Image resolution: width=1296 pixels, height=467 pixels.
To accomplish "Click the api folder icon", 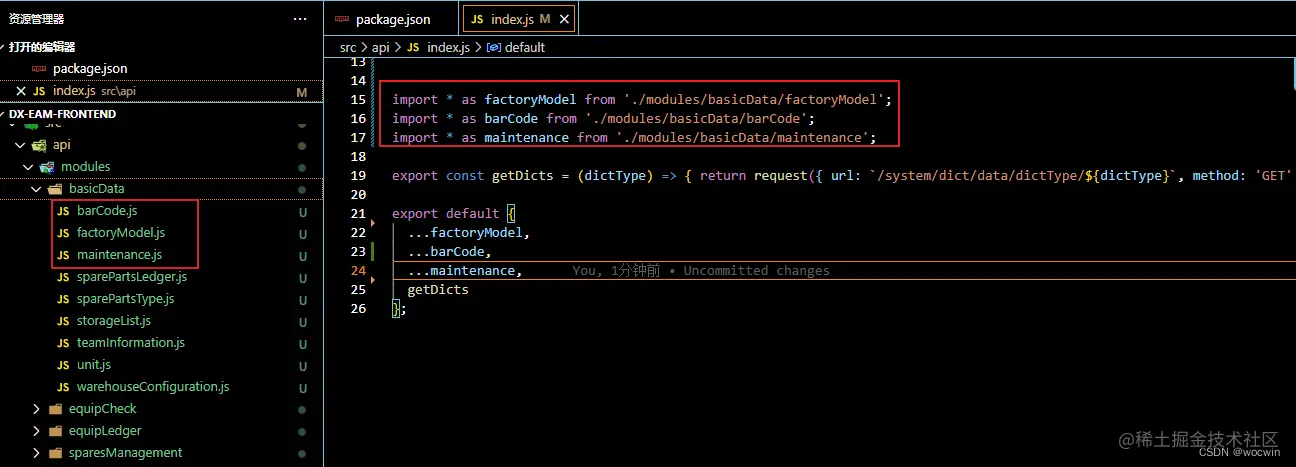I will click(40, 145).
